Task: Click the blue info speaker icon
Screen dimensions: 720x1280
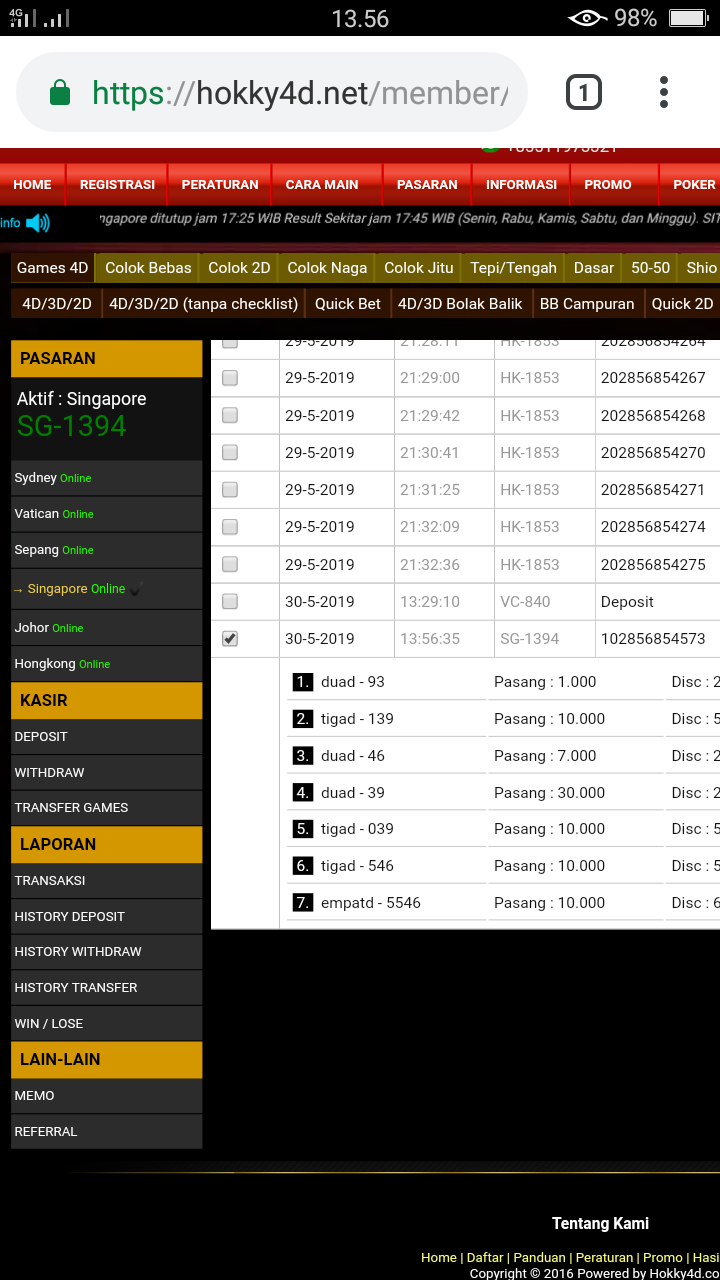Action: [38, 223]
